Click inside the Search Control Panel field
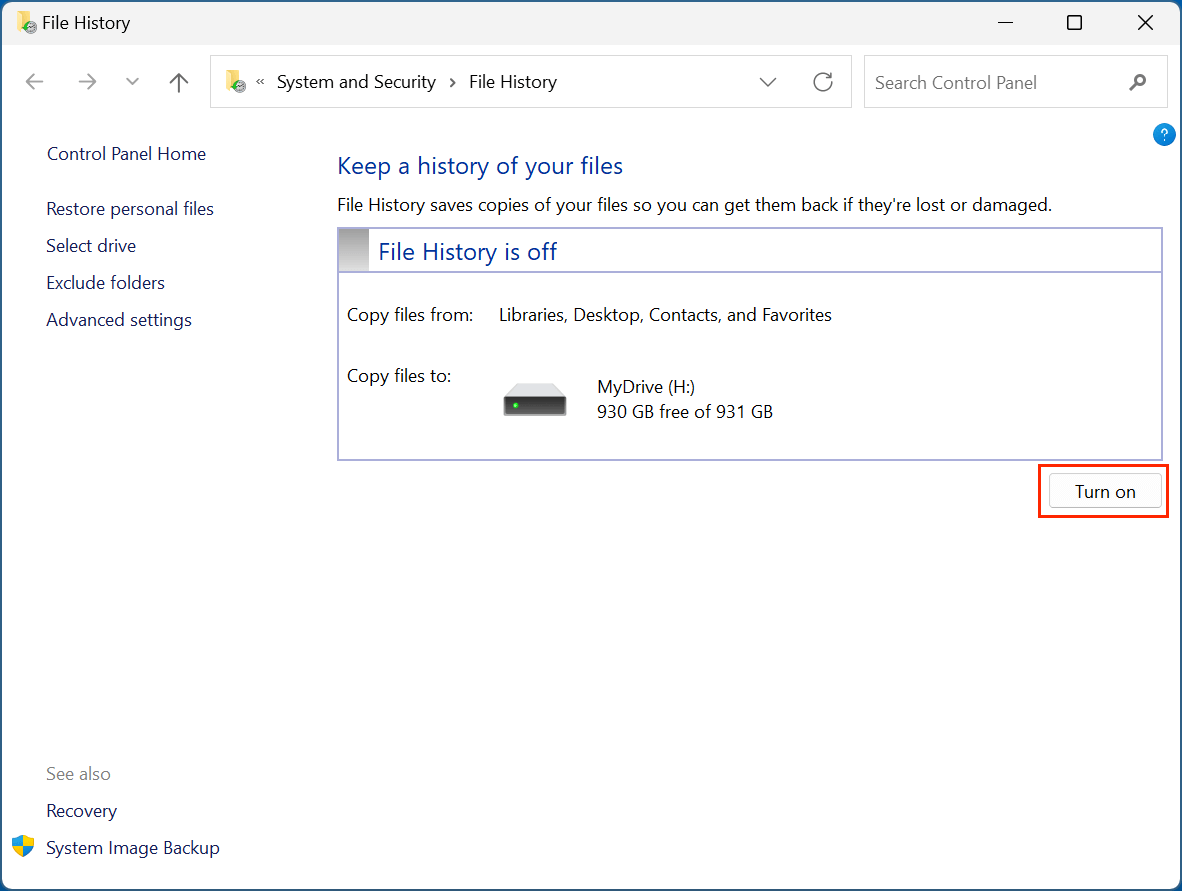This screenshot has width=1182, height=891. point(980,82)
